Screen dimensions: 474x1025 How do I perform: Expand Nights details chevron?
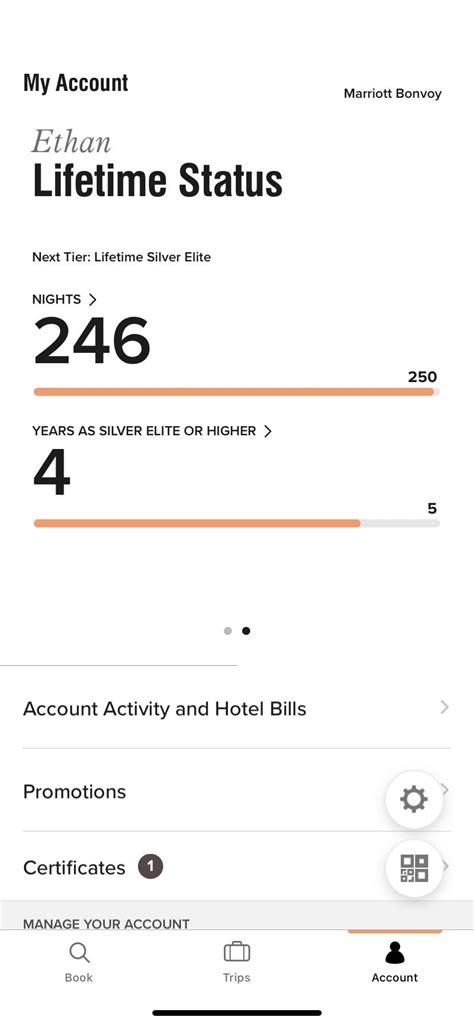(x=92, y=299)
